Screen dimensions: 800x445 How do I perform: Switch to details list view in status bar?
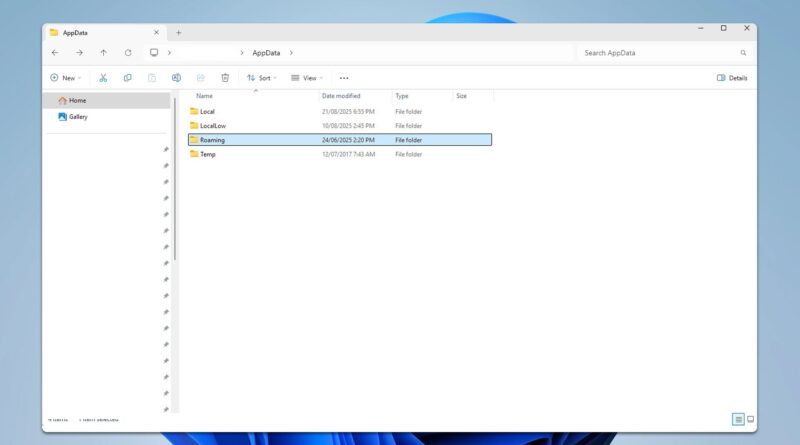[x=738, y=419]
